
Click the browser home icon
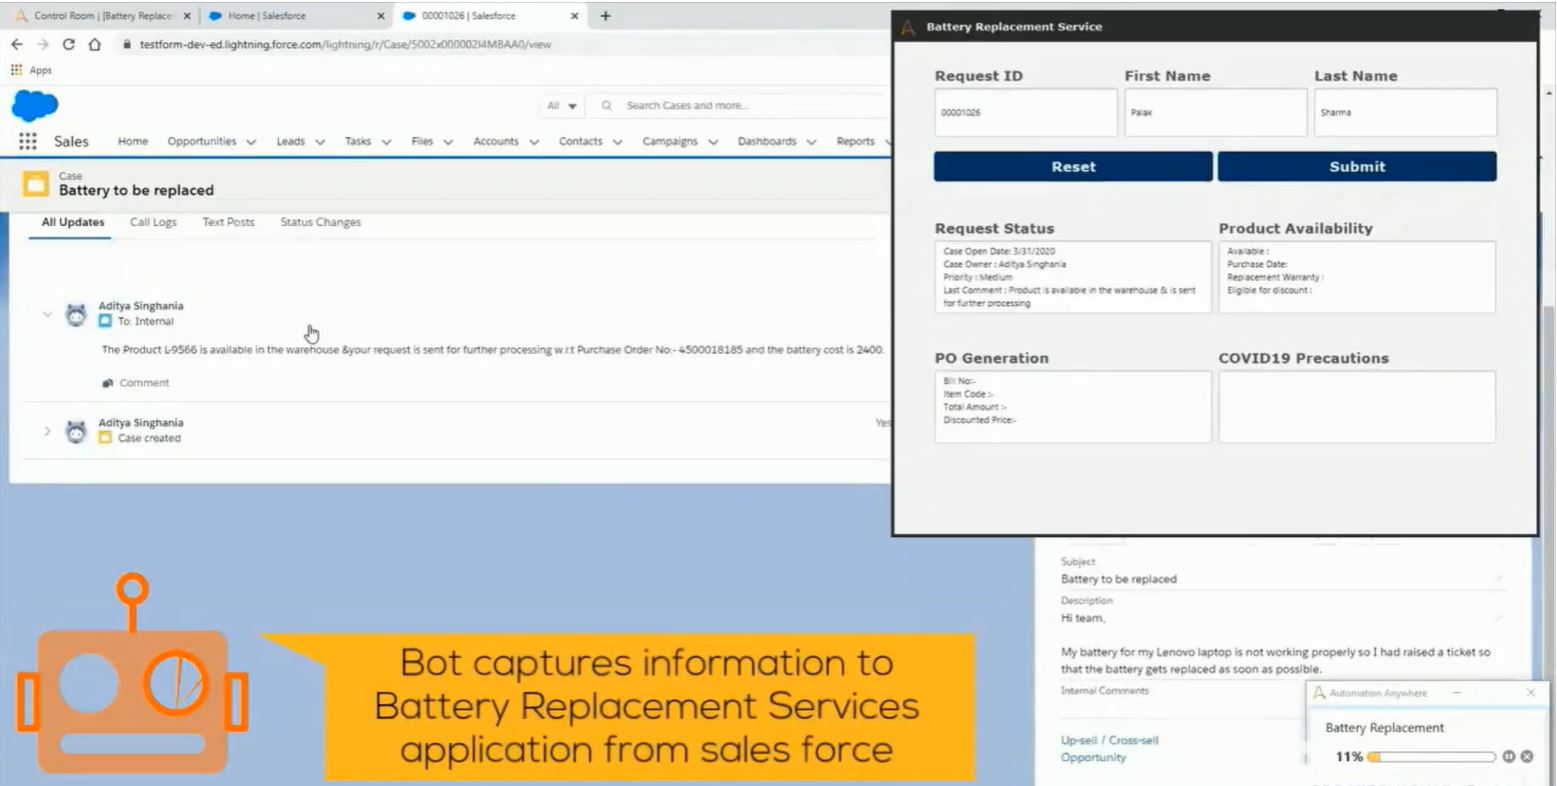click(94, 44)
